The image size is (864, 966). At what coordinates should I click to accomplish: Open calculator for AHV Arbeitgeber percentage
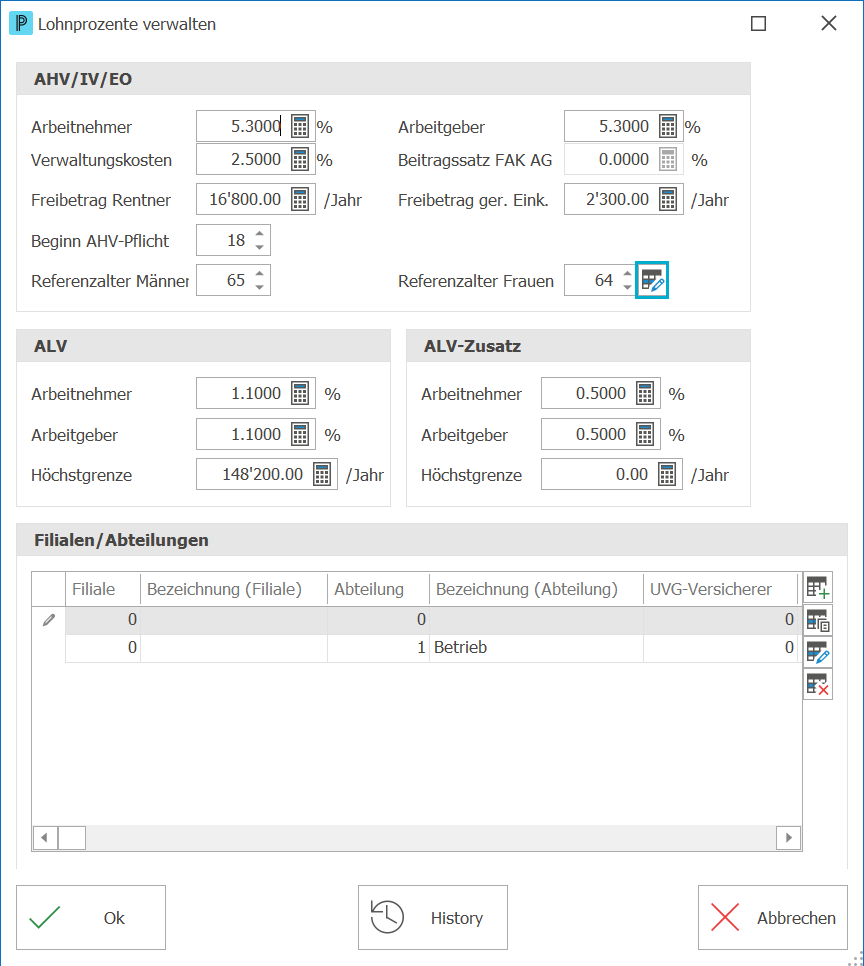(x=668, y=126)
